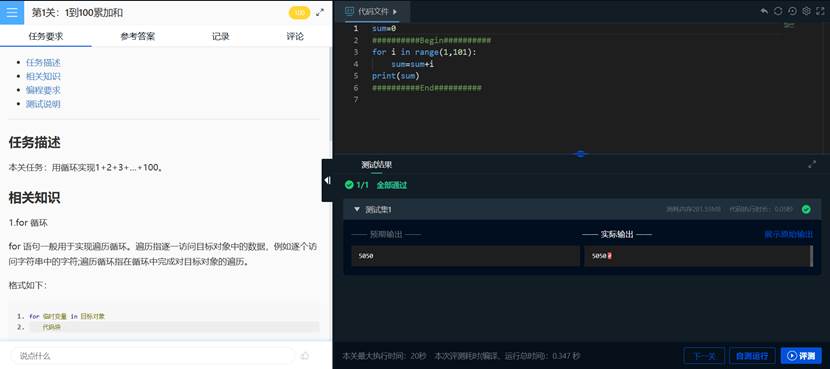Viewport: 830px width, 369px height.
Task: Click the refresh code icon
Action: [778, 11]
